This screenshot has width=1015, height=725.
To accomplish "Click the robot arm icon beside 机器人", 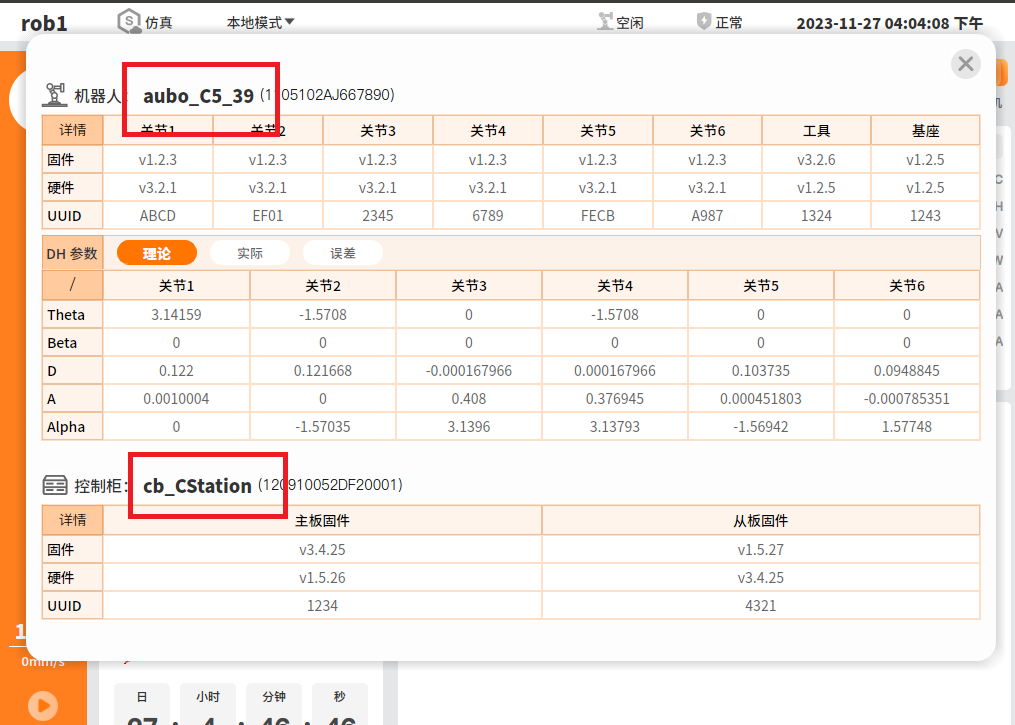I will 55,95.
